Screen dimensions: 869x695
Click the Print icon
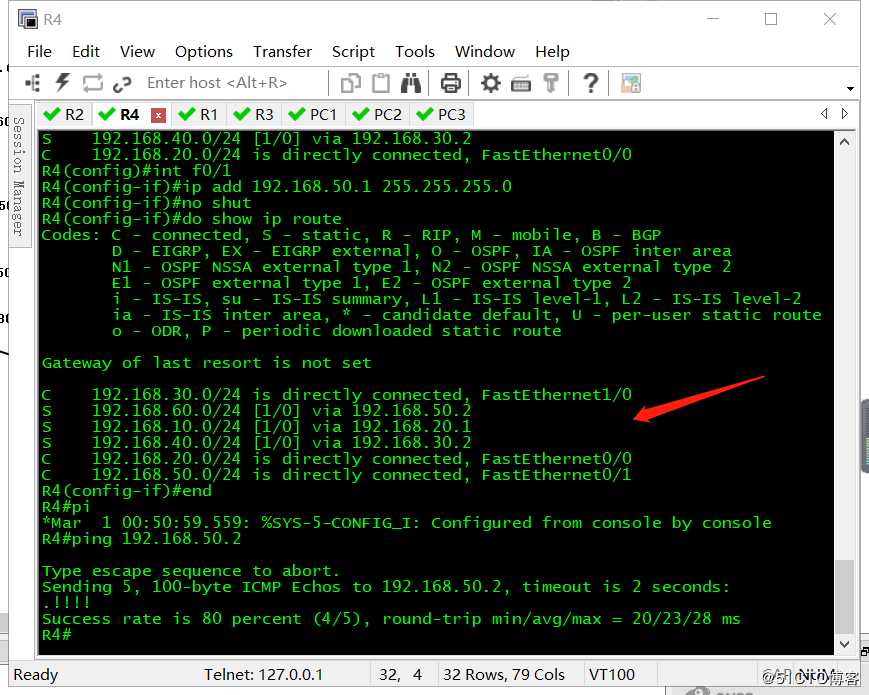tap(450, 83)
